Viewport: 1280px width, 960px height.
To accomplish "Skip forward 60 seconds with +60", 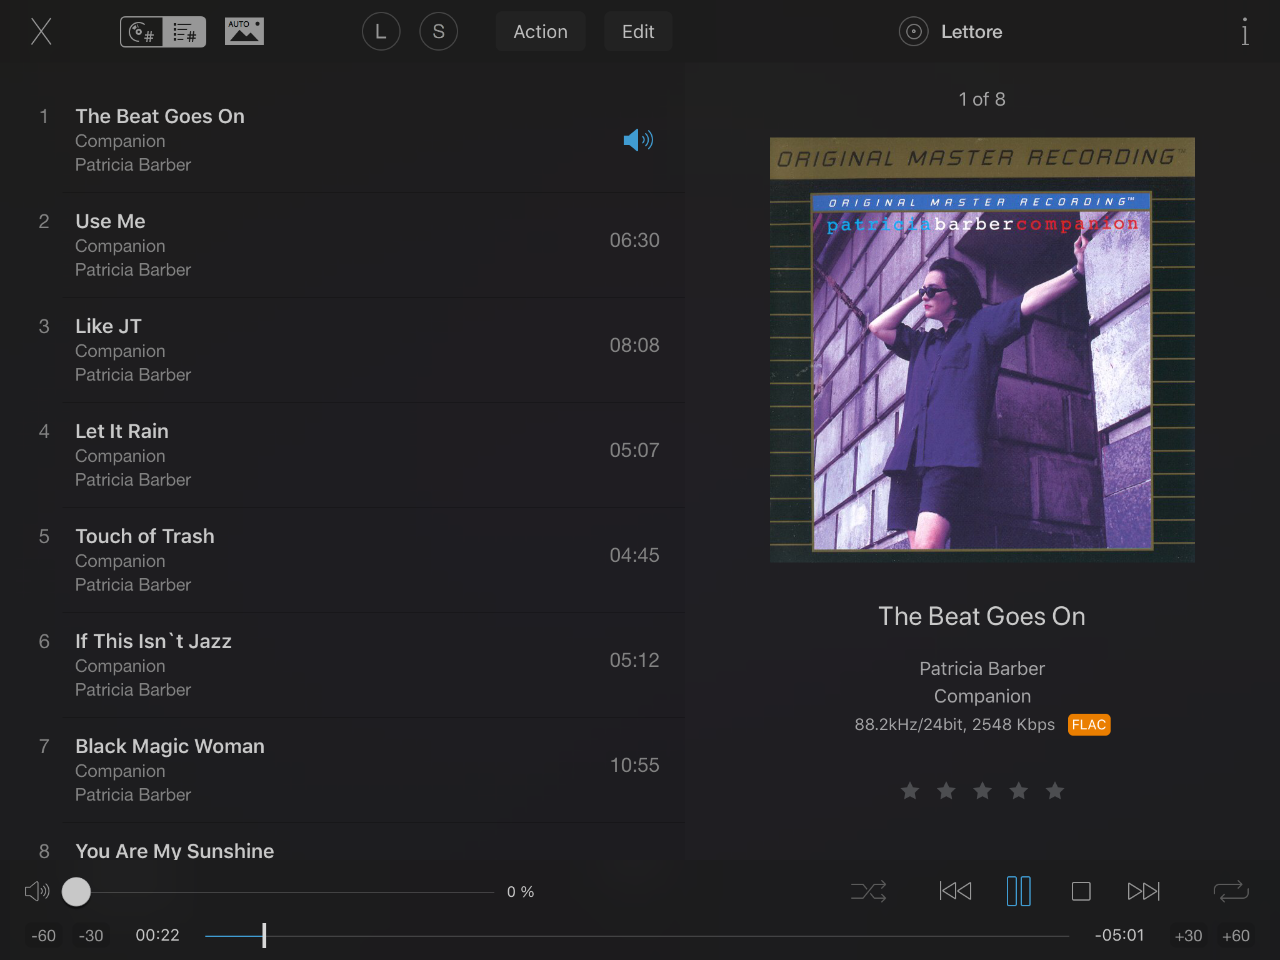I will coord(1236,936).
